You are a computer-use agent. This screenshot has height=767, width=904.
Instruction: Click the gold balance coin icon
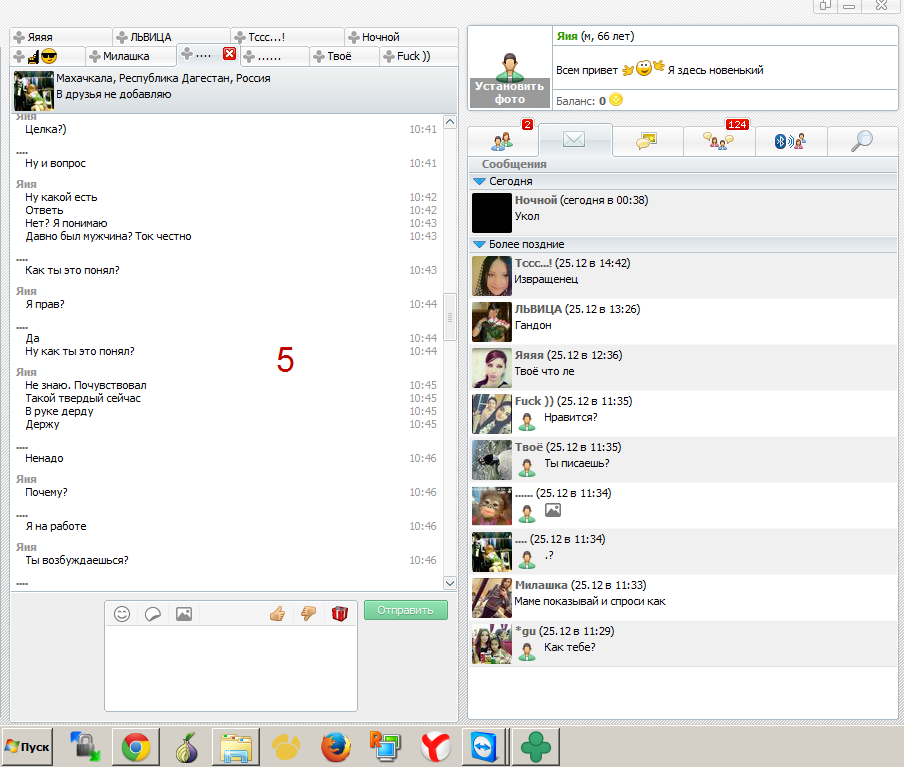tap(616, 100)
